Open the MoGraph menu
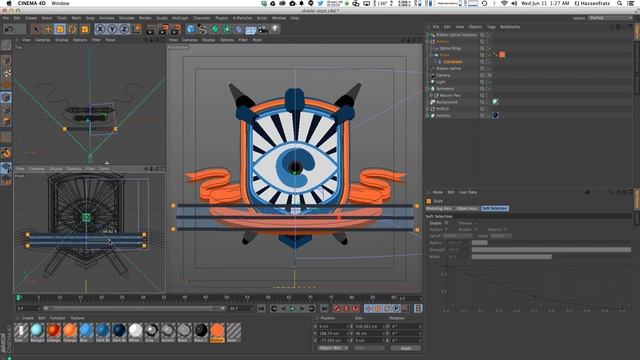Image resolution: width=640 pixels, height=360 pixels. [180, 18]
